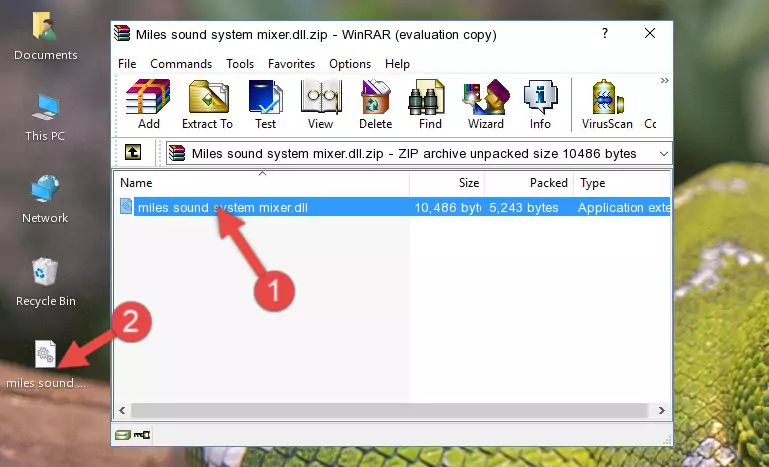Screen dimensions: 769x467
Task: Launch the Wizard tool
Action: point(486,104)
